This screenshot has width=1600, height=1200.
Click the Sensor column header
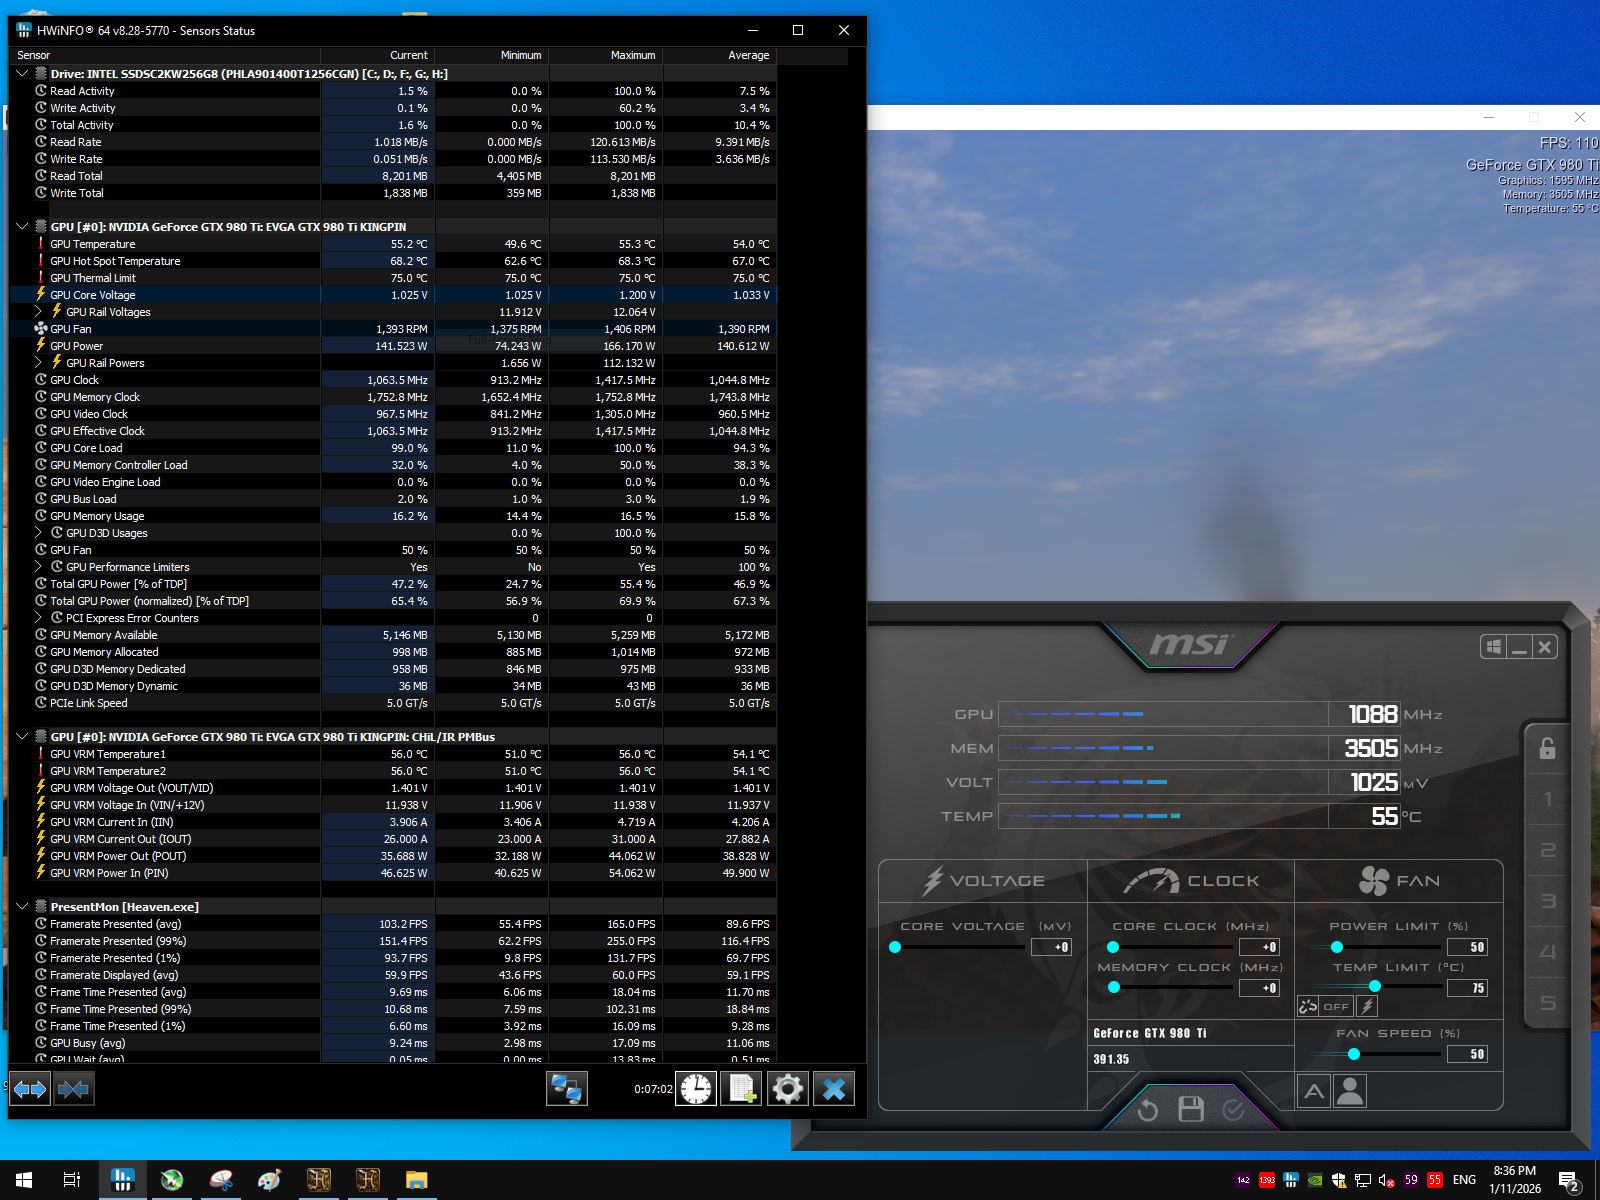pyautogui.click(x=165, y=55)
